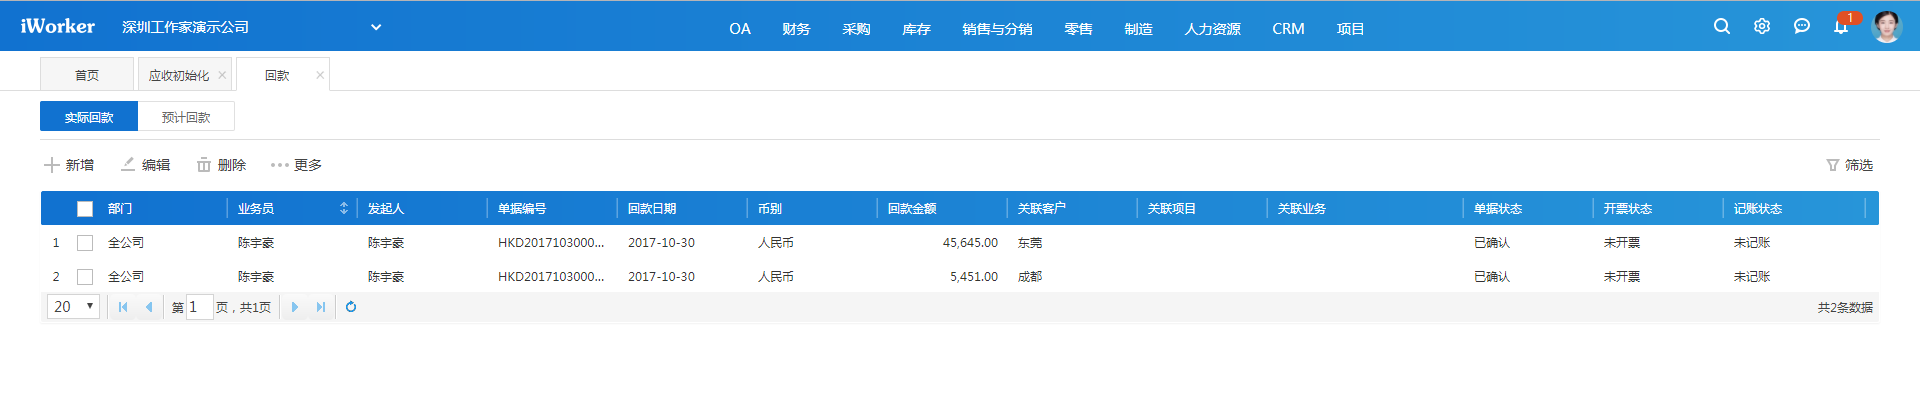Click the 单据编号 column header
Image resolution: width=1920 pixels, height=415 pixels.
[x=522, y=208]
